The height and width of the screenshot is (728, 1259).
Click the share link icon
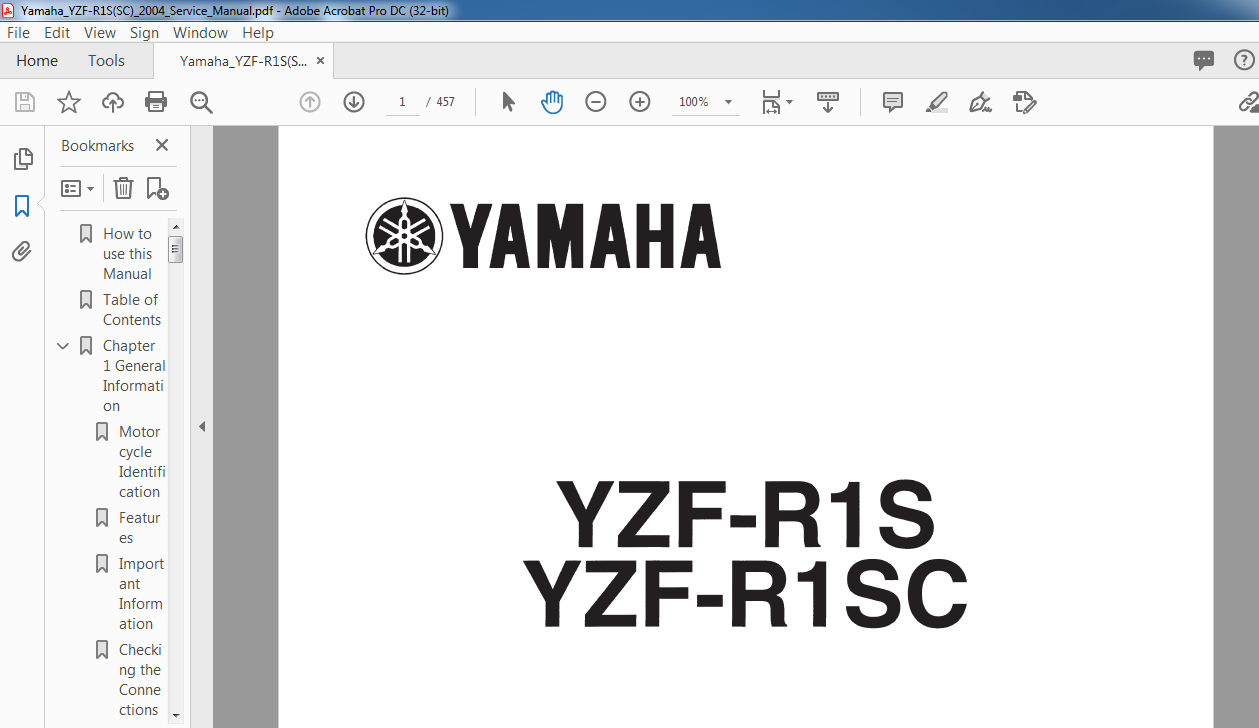pos(1248,102)
